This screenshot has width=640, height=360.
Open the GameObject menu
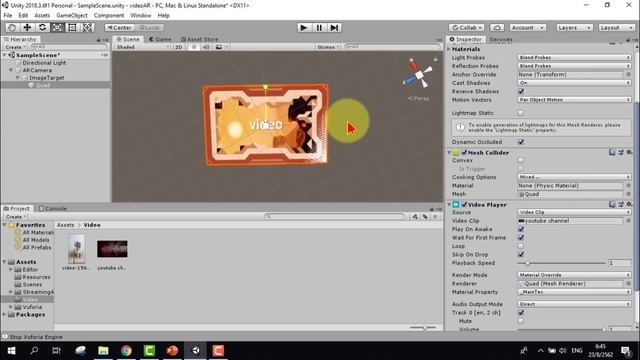click(72, 16)
